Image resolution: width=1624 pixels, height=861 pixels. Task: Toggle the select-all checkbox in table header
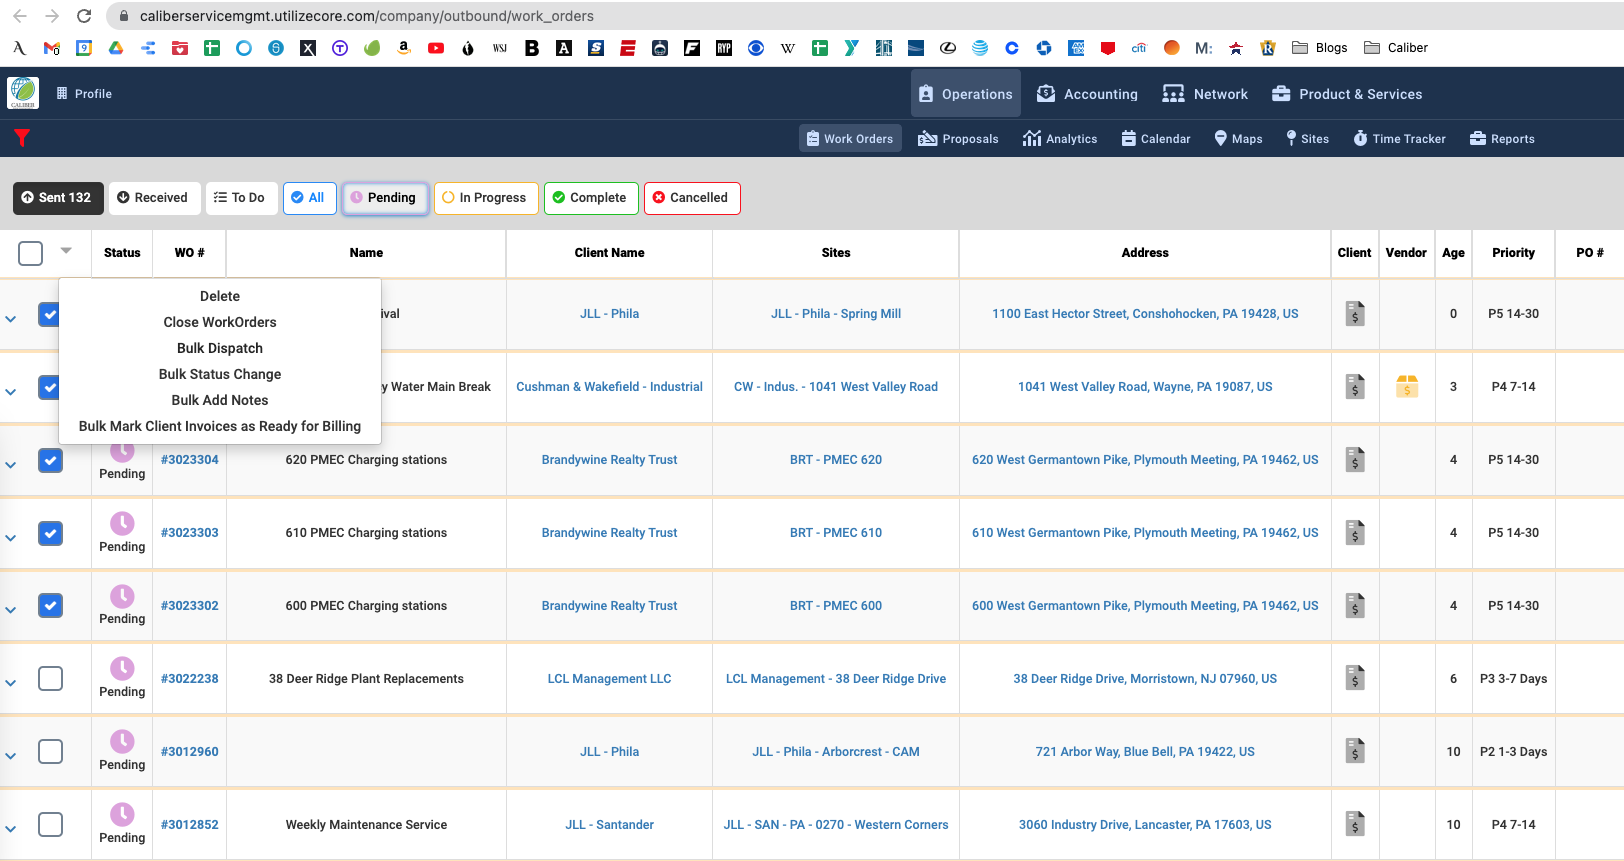pos(31,253)
